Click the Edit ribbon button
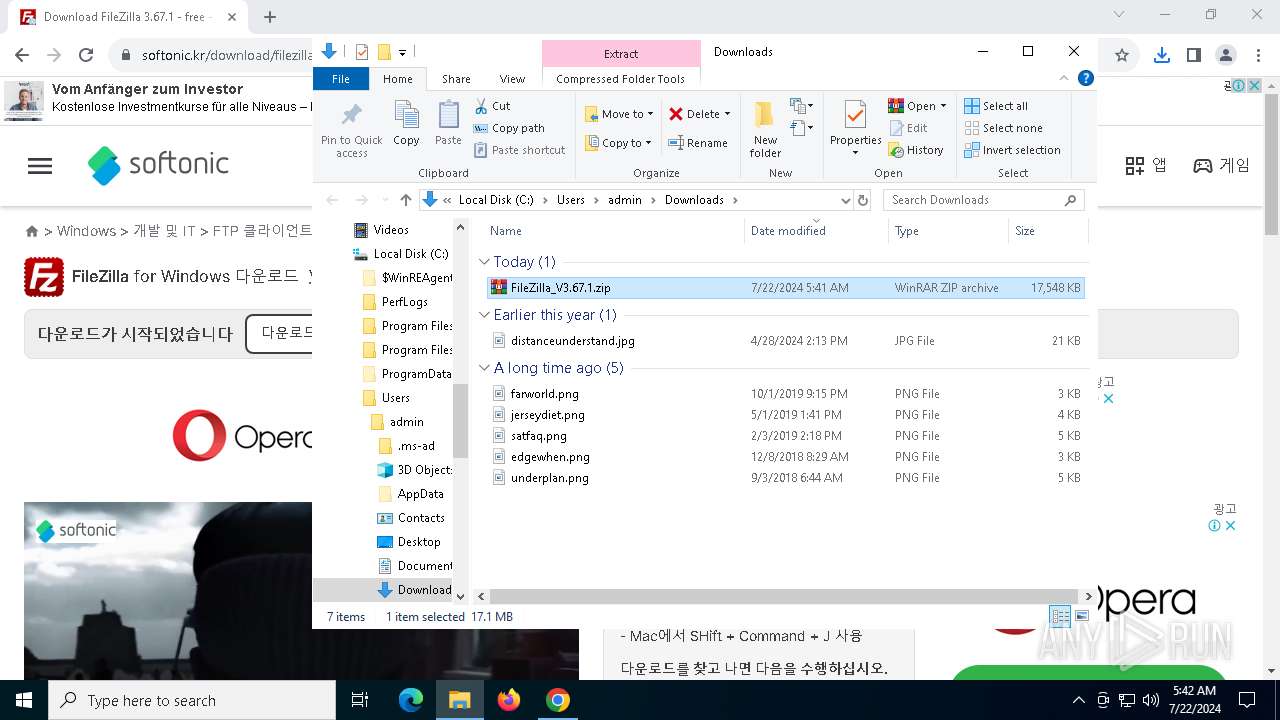Image resolution: width=1280 pixels, height=720 pixels. (x=907, y=128)
